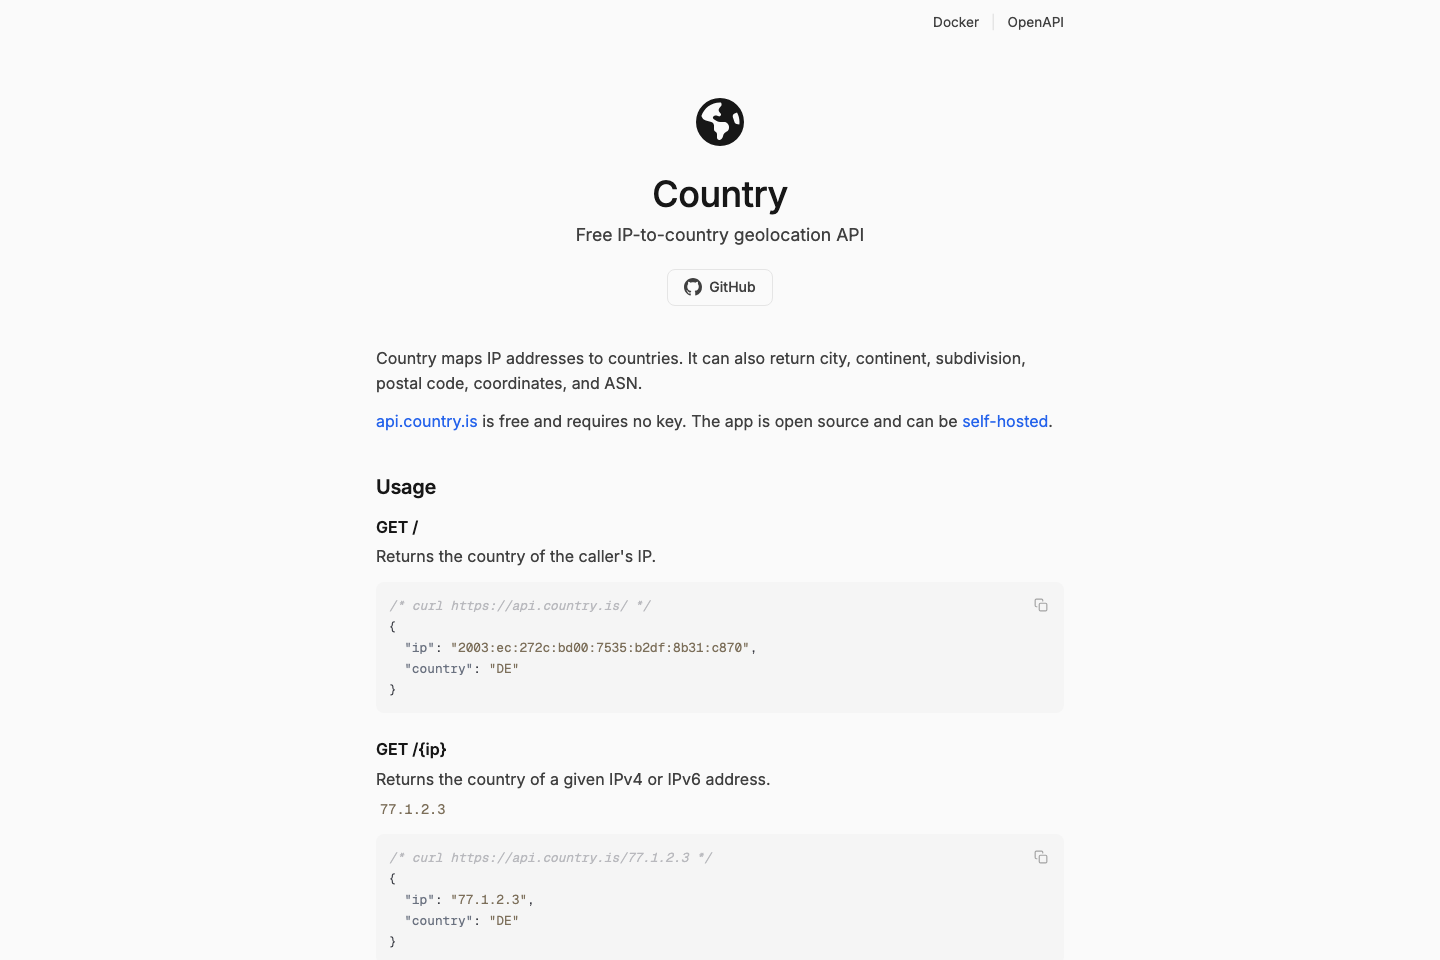Image resolution: width=1440 pixels, height=960 pixels.
Task: Copy the GET /{ip} curl example output
Action: (x=1041, y=857)
